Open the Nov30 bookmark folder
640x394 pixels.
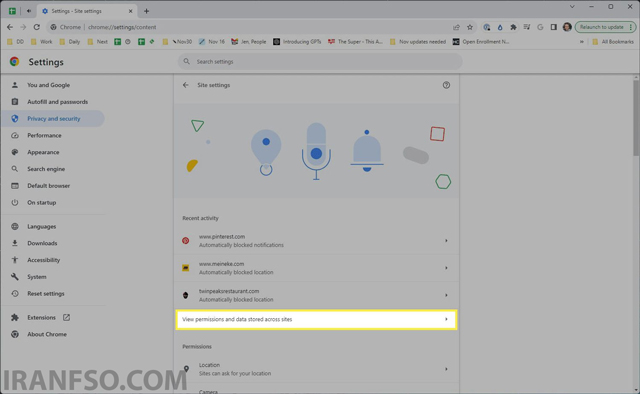click(177, 42)
